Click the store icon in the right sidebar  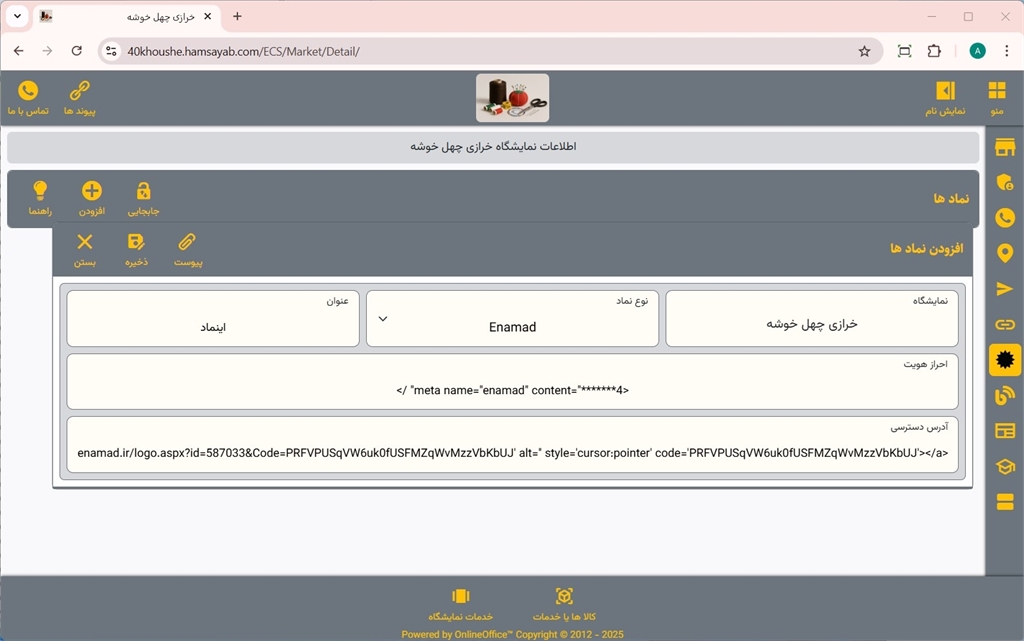pyautogui.click(x=1005, y=148)
